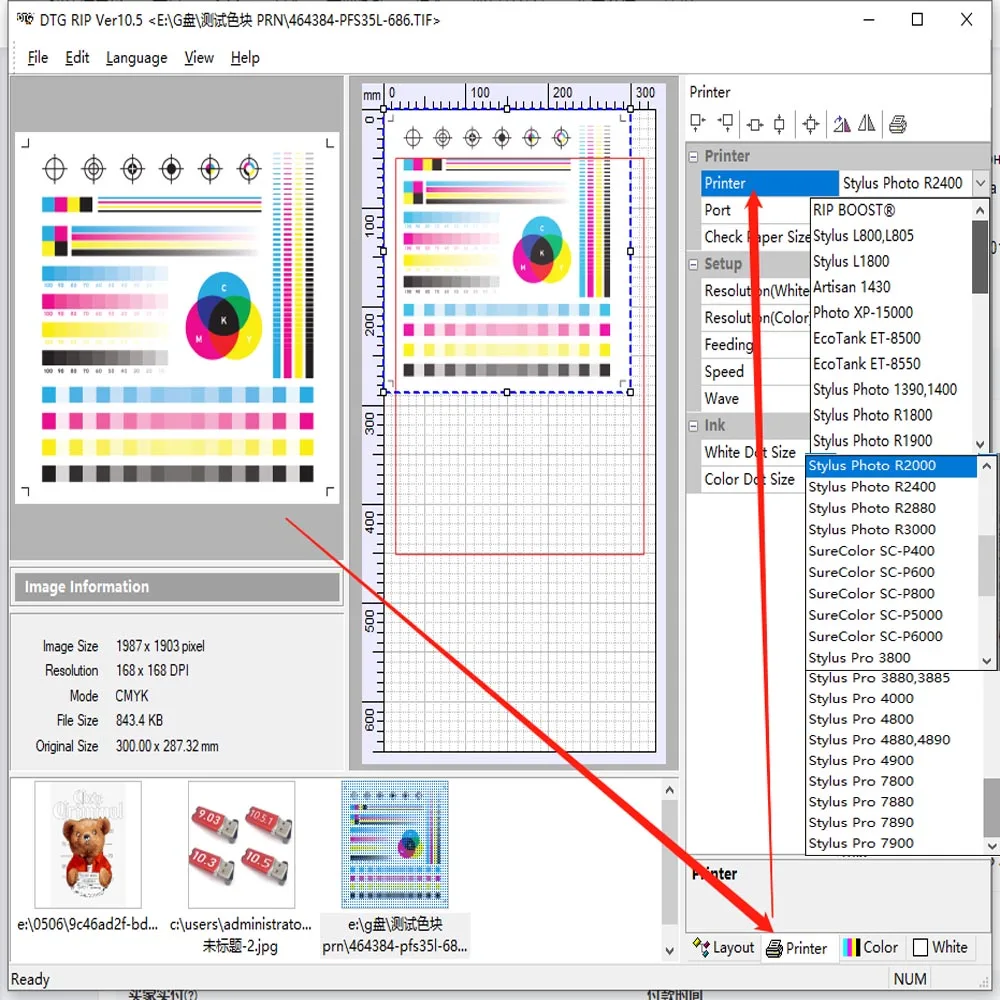Collapse the Ink property group
Screen dimensions: 1000x1000
(x=693, y=425)
